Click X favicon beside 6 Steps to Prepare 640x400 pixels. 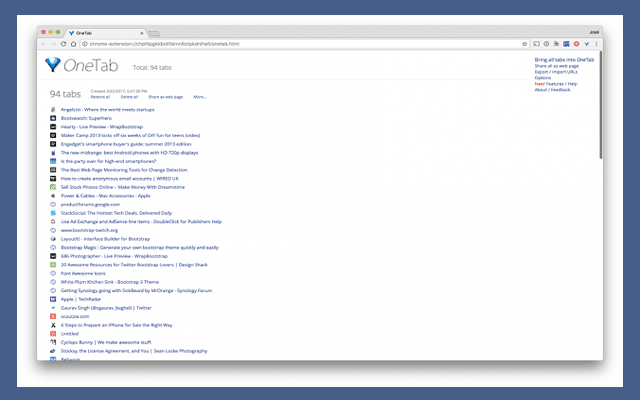pos(53,325)
